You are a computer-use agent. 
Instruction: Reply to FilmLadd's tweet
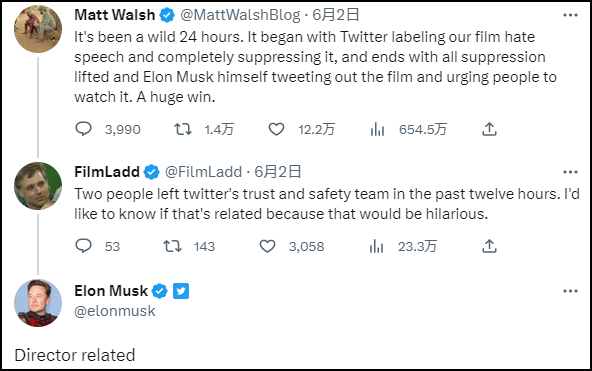click(x=83, y=246)
